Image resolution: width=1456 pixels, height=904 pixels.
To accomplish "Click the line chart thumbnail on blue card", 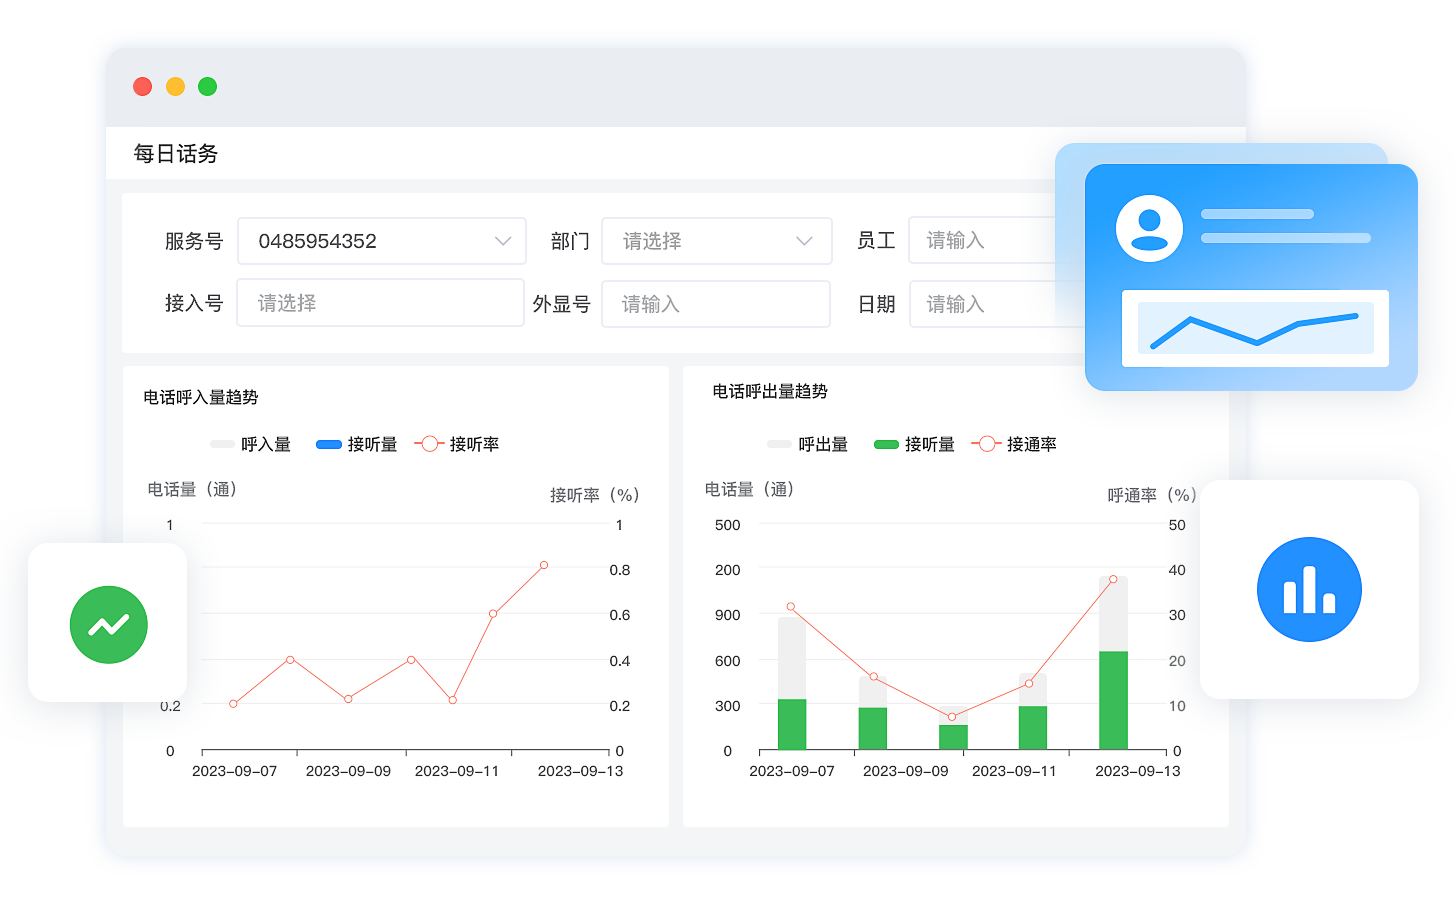I will pos(1255,328).
